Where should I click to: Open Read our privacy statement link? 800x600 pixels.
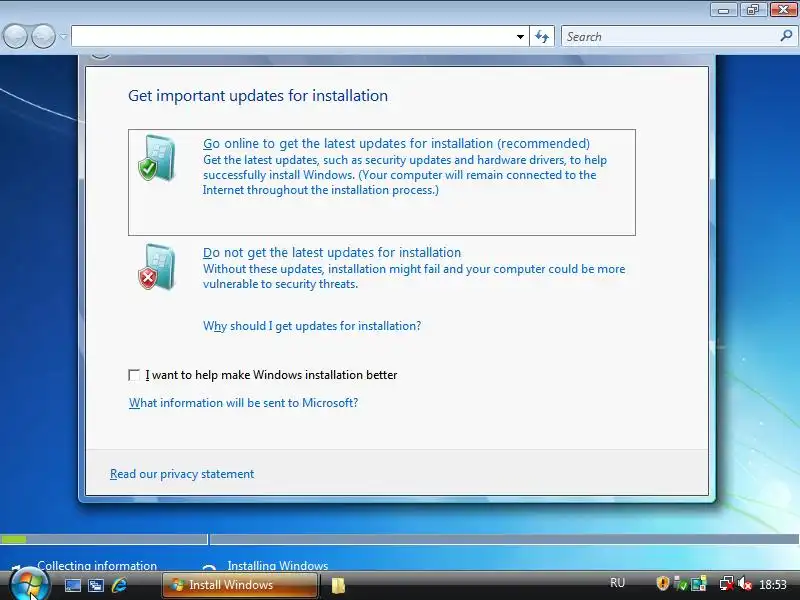pos(182,474)
